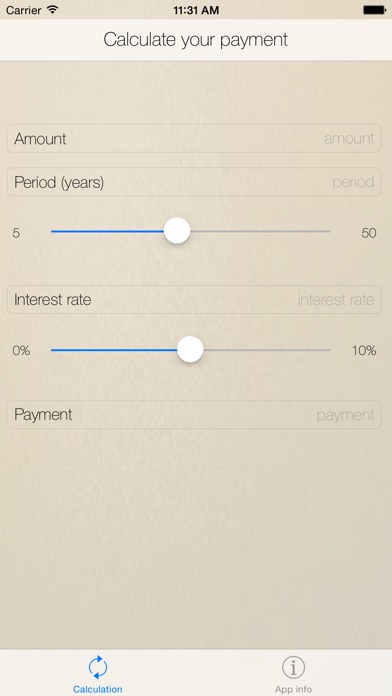Tap the App info circled i icon
The height and width of the screenshot is (696, 392).
[x=293, y=667]
